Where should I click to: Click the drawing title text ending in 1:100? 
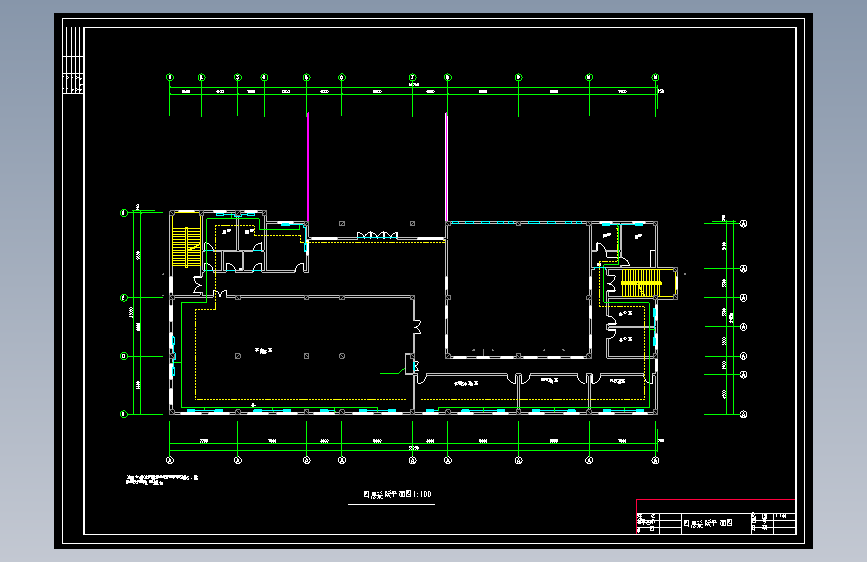tap(397, 495)
